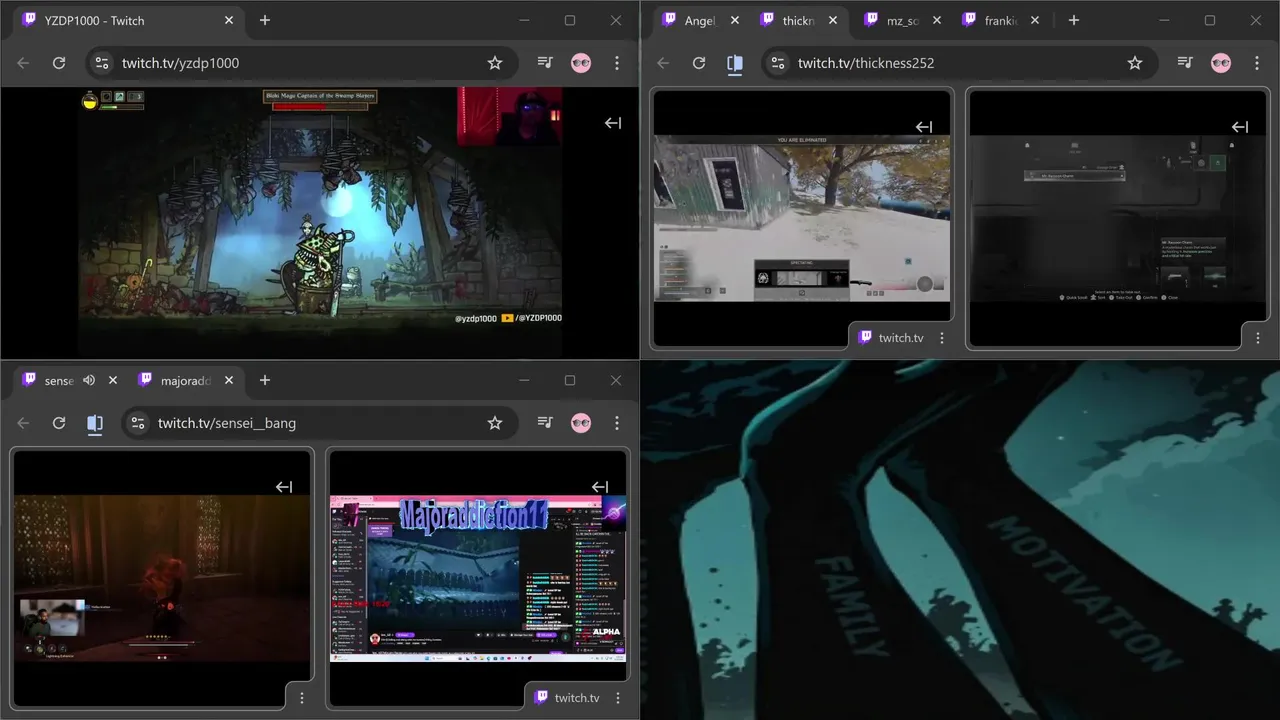Toggle split view icon in thickness252 window
This screenshot has width=1280, height=720.
(x=735, y=63)
